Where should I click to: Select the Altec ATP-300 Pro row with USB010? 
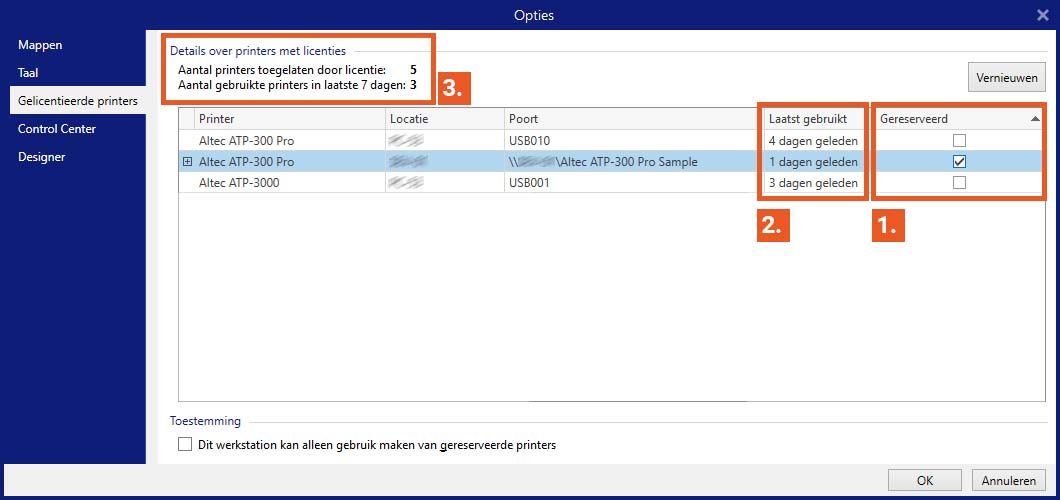click(x=612, y=141)
